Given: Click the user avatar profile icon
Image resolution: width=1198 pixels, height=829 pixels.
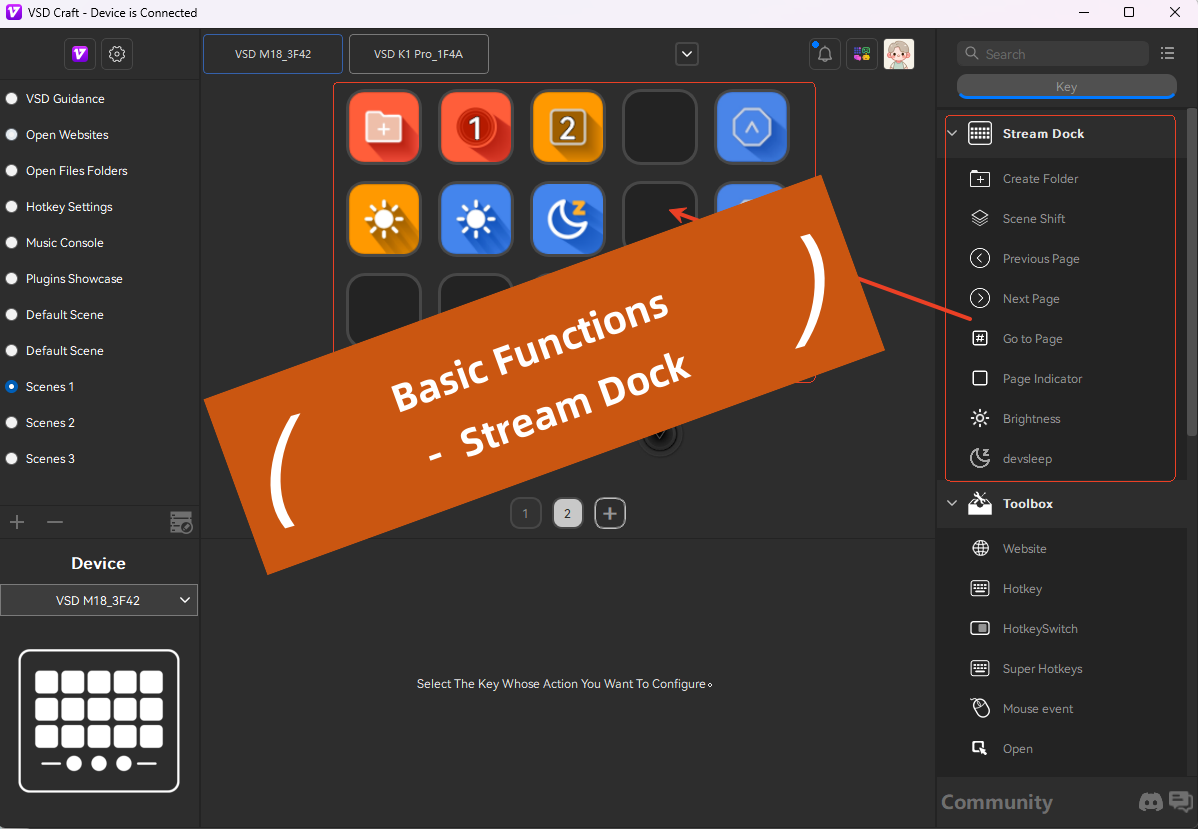Looking at the screenshot, I should click(x=898, y=54).
